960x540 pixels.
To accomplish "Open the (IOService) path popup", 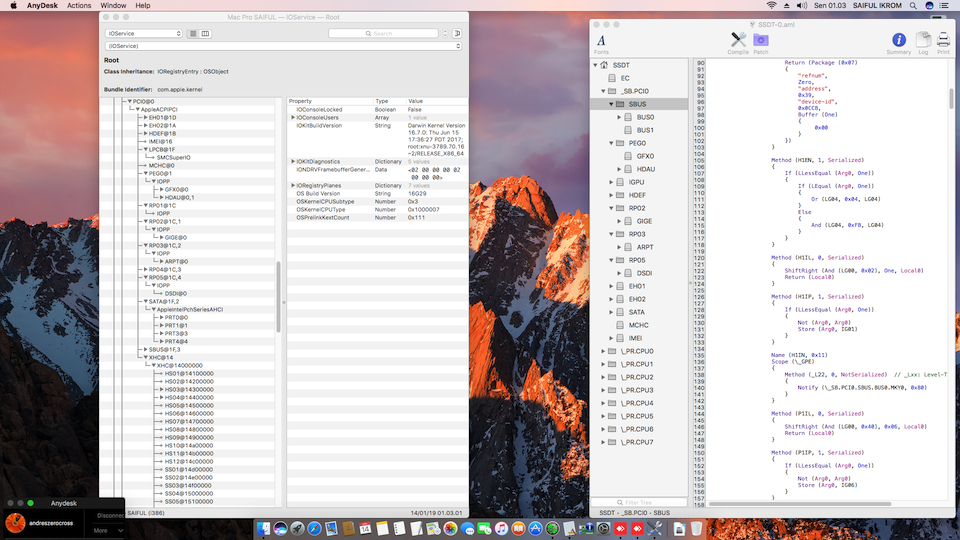I will (x=283, y=46).
